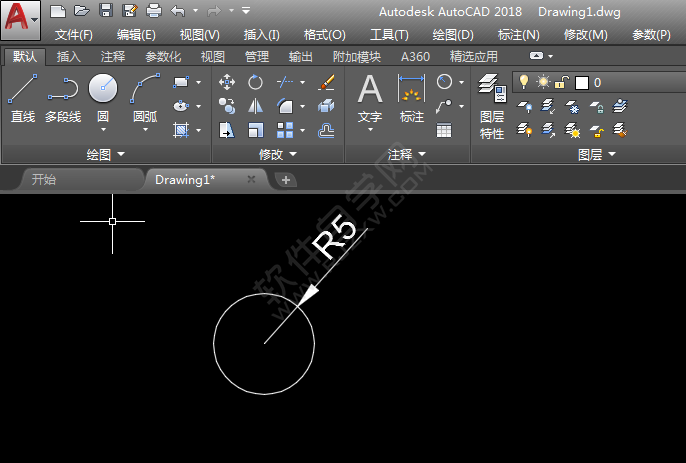
Task: Select the Ellipse tool icon
Action: (181, 106)
